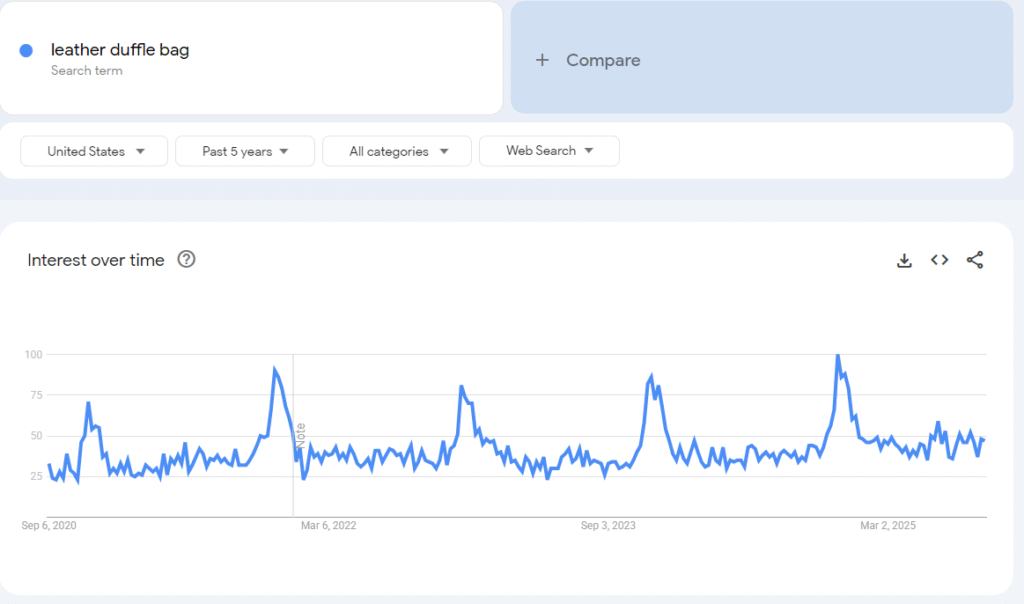Click the Mar 2, 2025 date label
This screenshot has width=1024, height=604.
[x=887, y=525]
